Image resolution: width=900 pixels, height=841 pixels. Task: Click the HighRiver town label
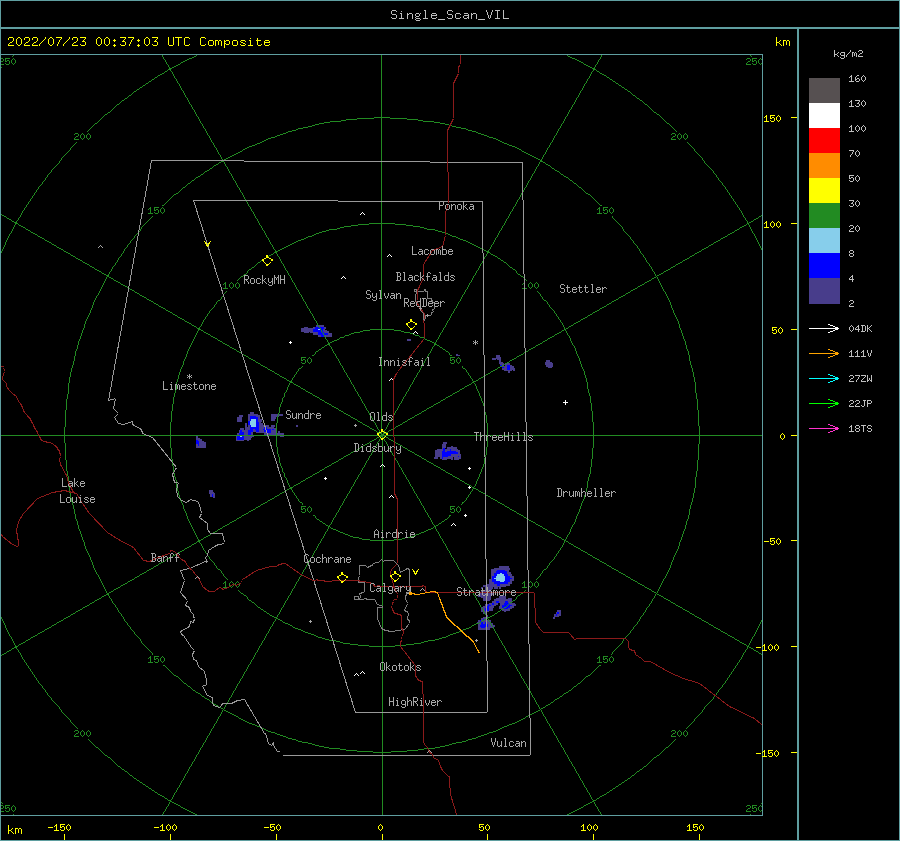415,702
